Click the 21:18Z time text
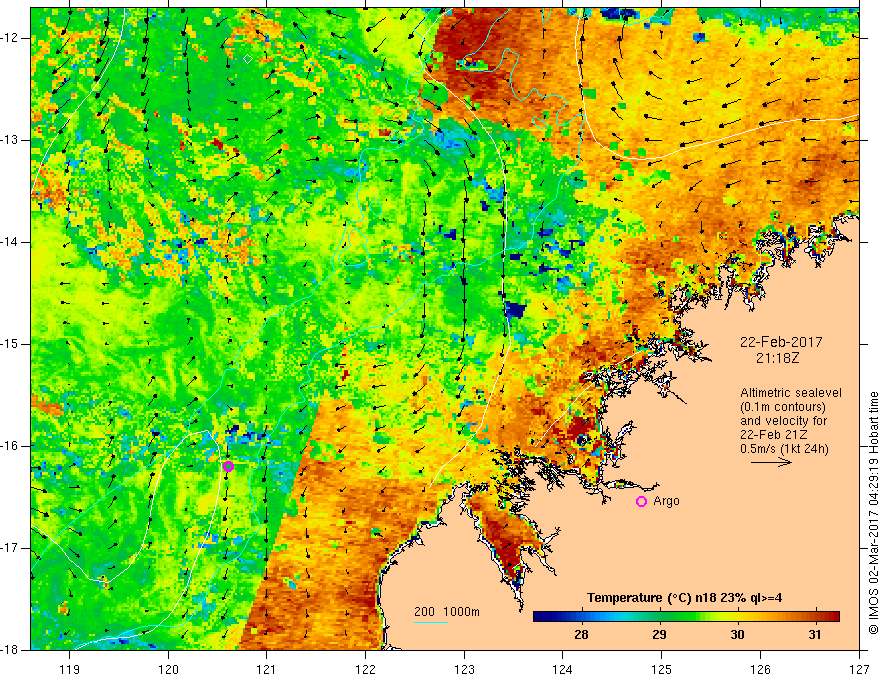 point(777,358)
